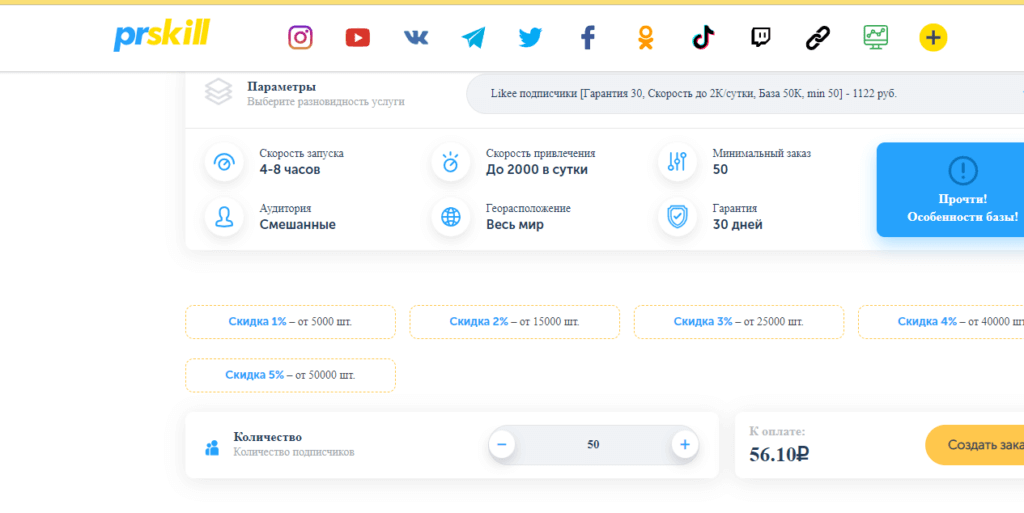Choose the Twitch icon in header
The height and width of the screenshot is (513, 1024).
761,38
